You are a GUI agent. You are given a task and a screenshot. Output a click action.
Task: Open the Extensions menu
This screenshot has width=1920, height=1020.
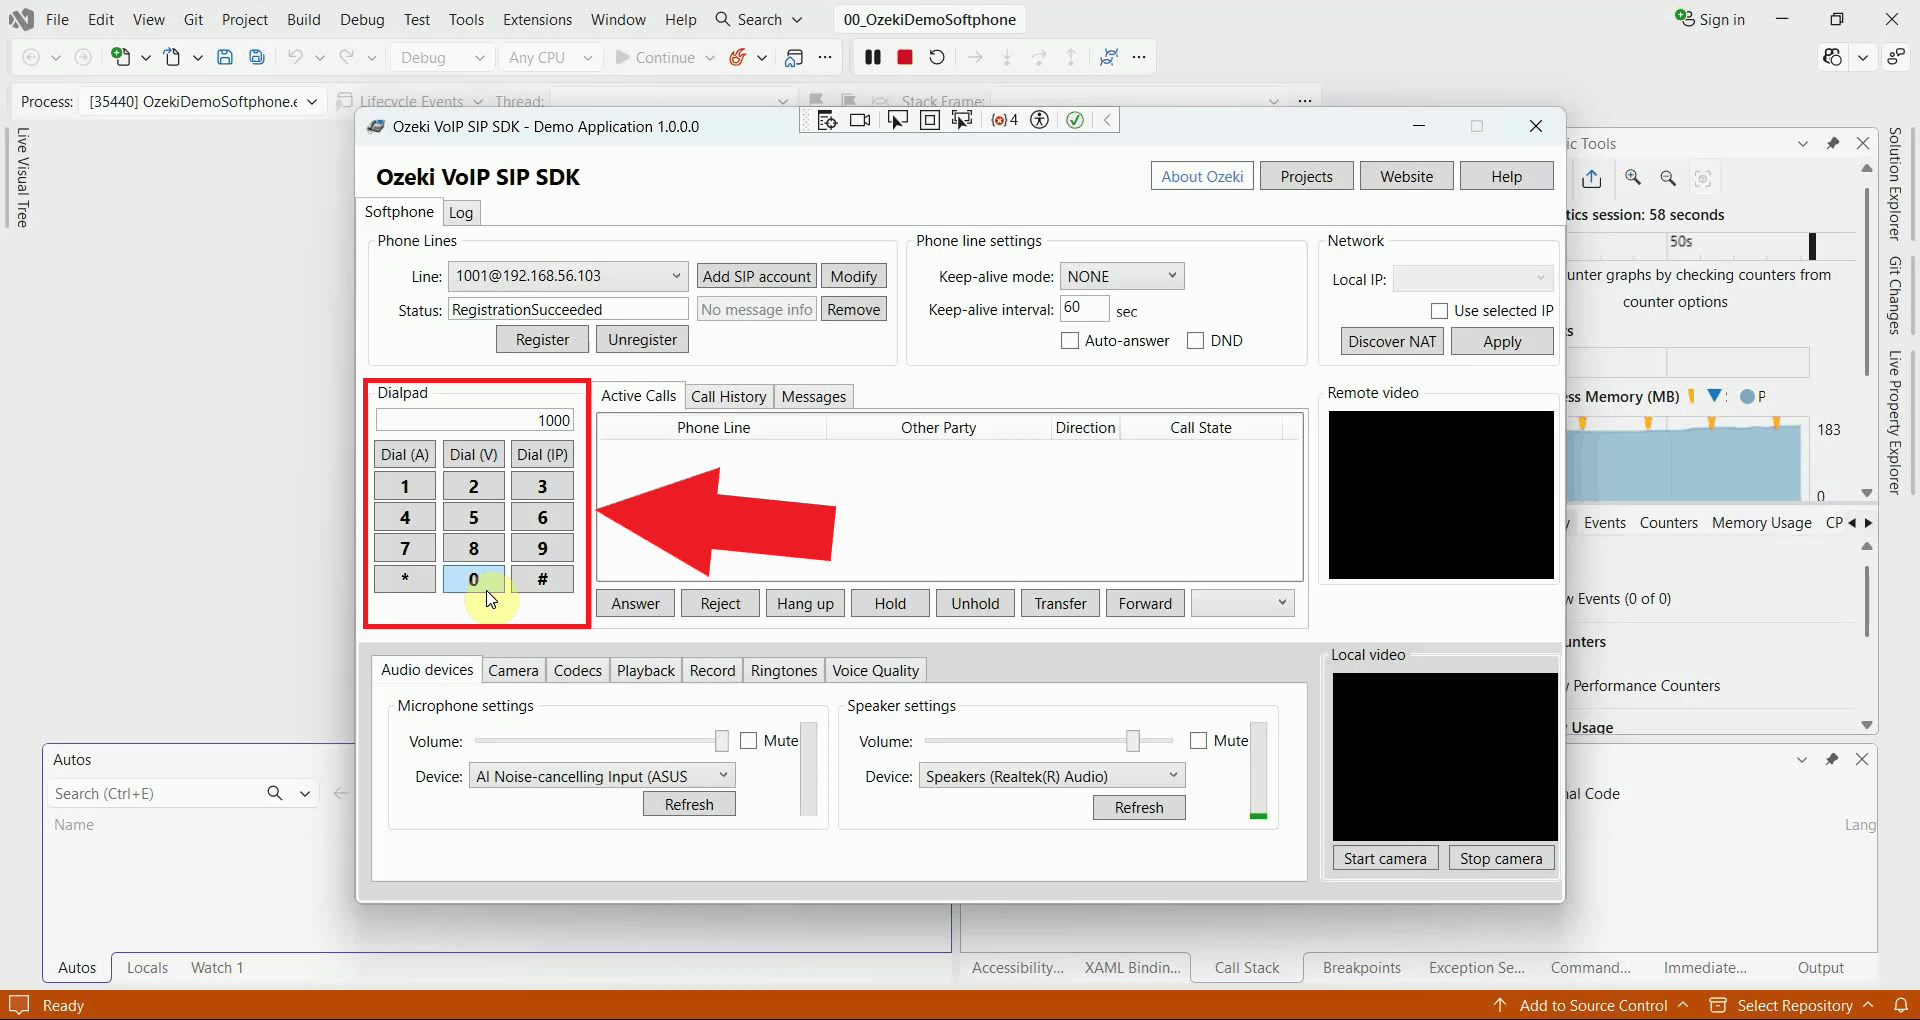[x=537, y=19]
